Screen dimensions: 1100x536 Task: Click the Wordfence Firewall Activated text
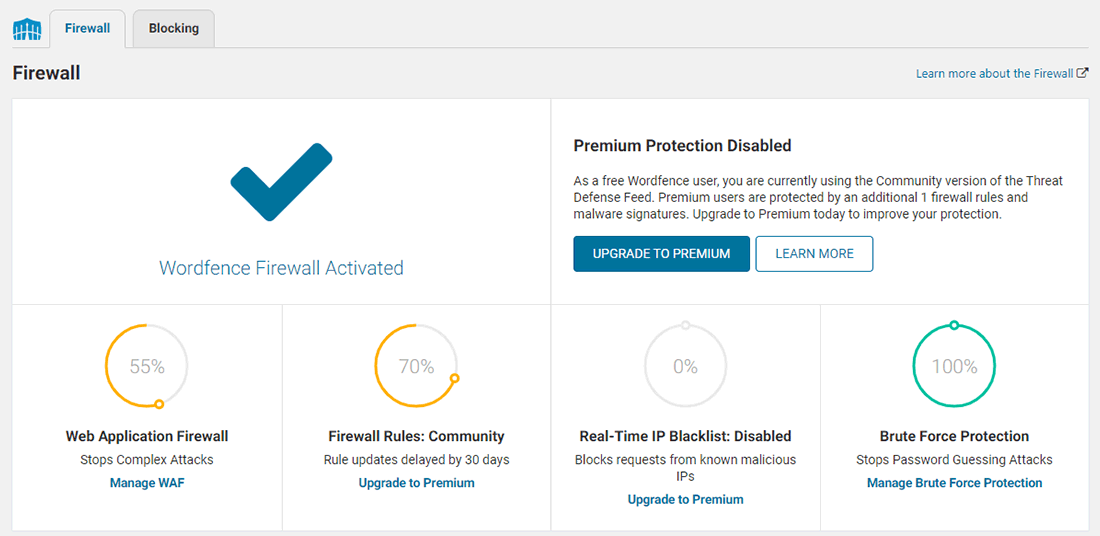pos(281,268)
